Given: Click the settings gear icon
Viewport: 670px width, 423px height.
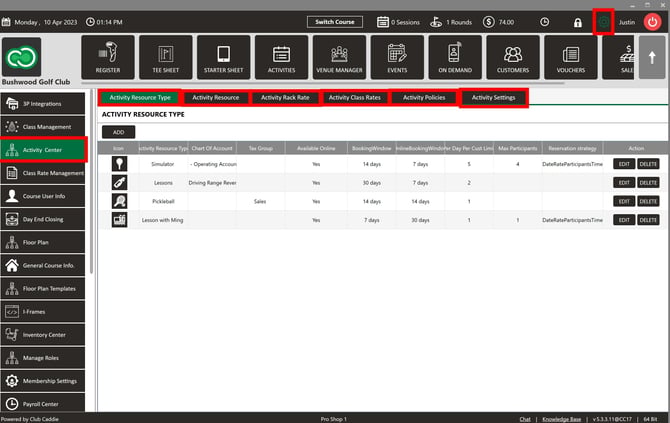Looking at the screenshot, I should click(603, 21).
